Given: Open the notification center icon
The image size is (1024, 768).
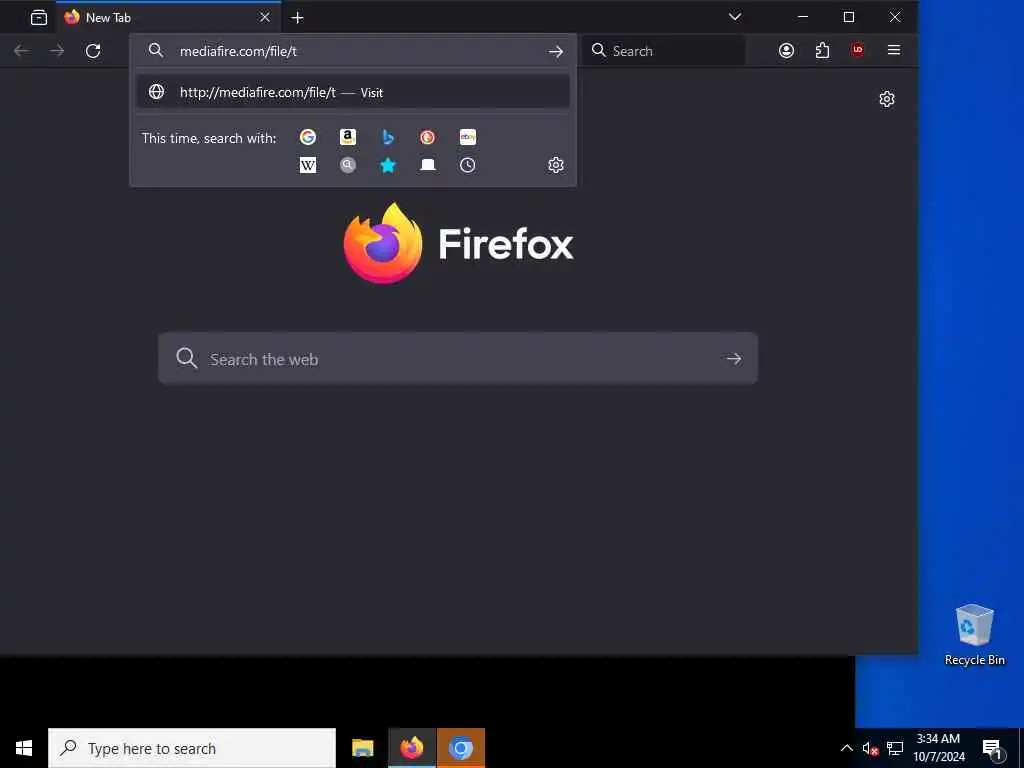Looking at the screenshot, I should [993, 748].
